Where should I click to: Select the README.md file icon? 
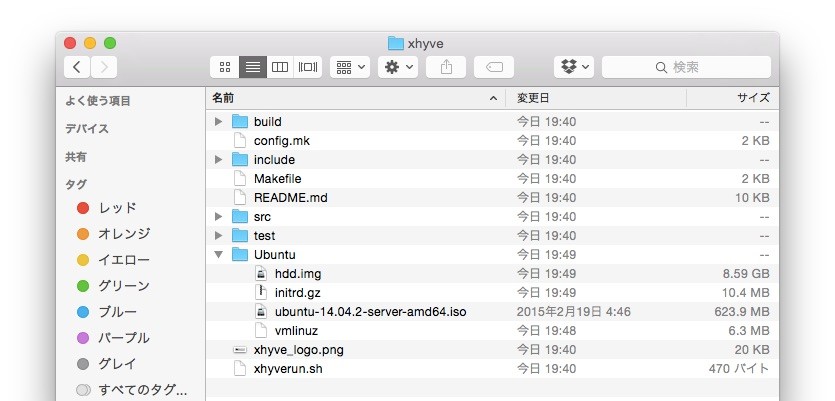click(240, 198)
